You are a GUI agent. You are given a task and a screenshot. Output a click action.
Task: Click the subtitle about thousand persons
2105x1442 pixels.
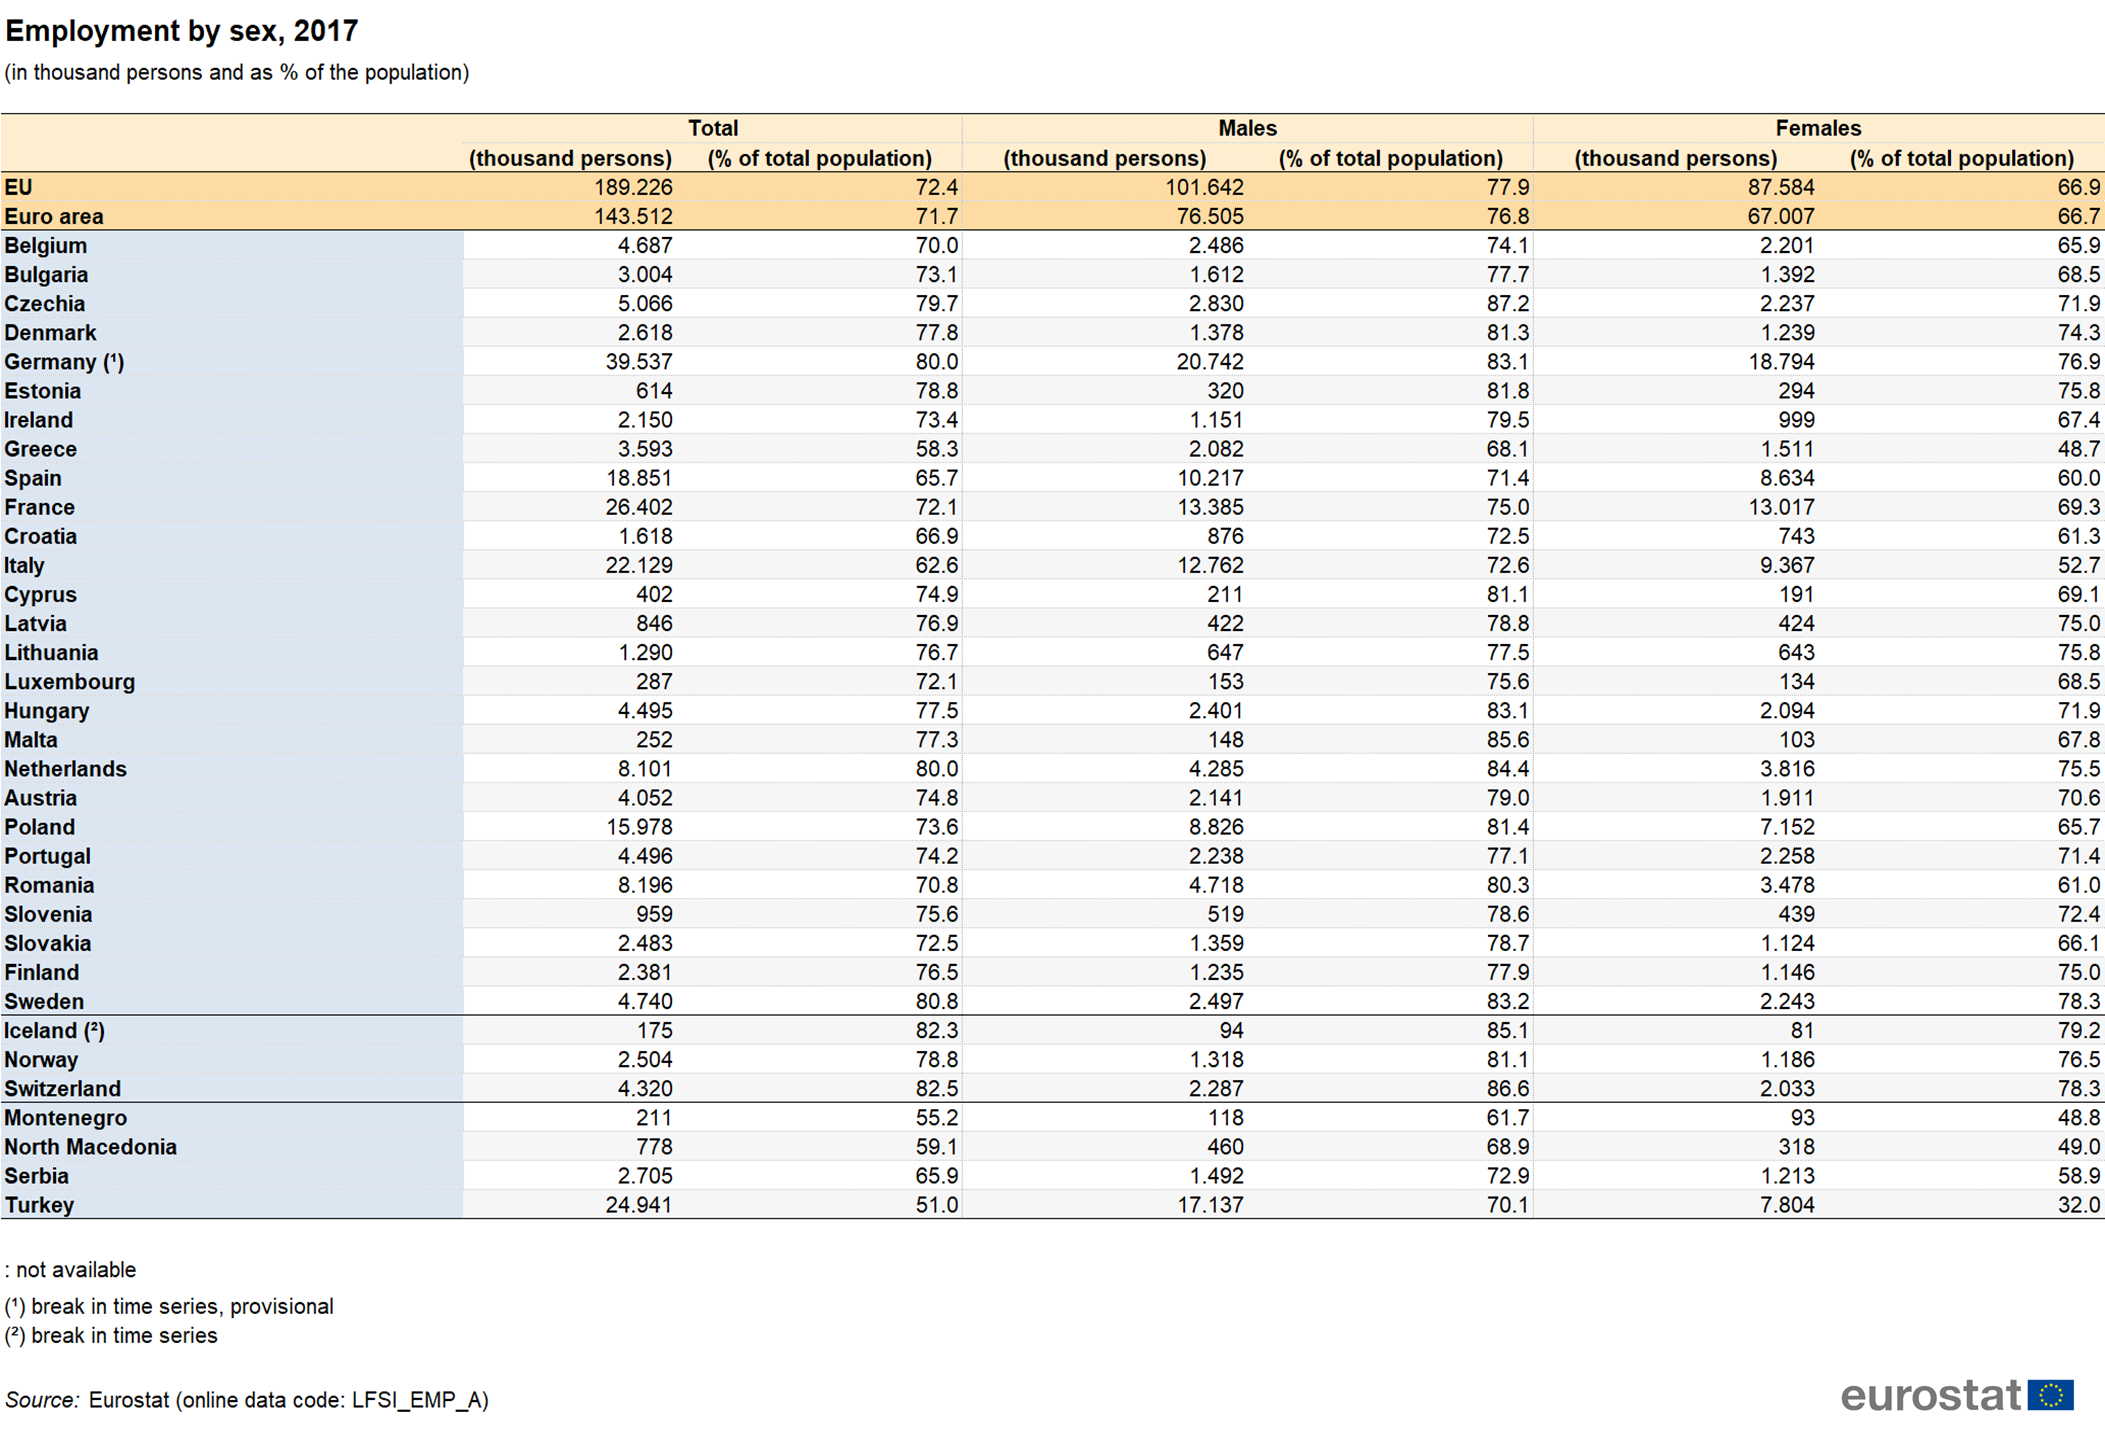pyautogui.click(x=237, y=72)
